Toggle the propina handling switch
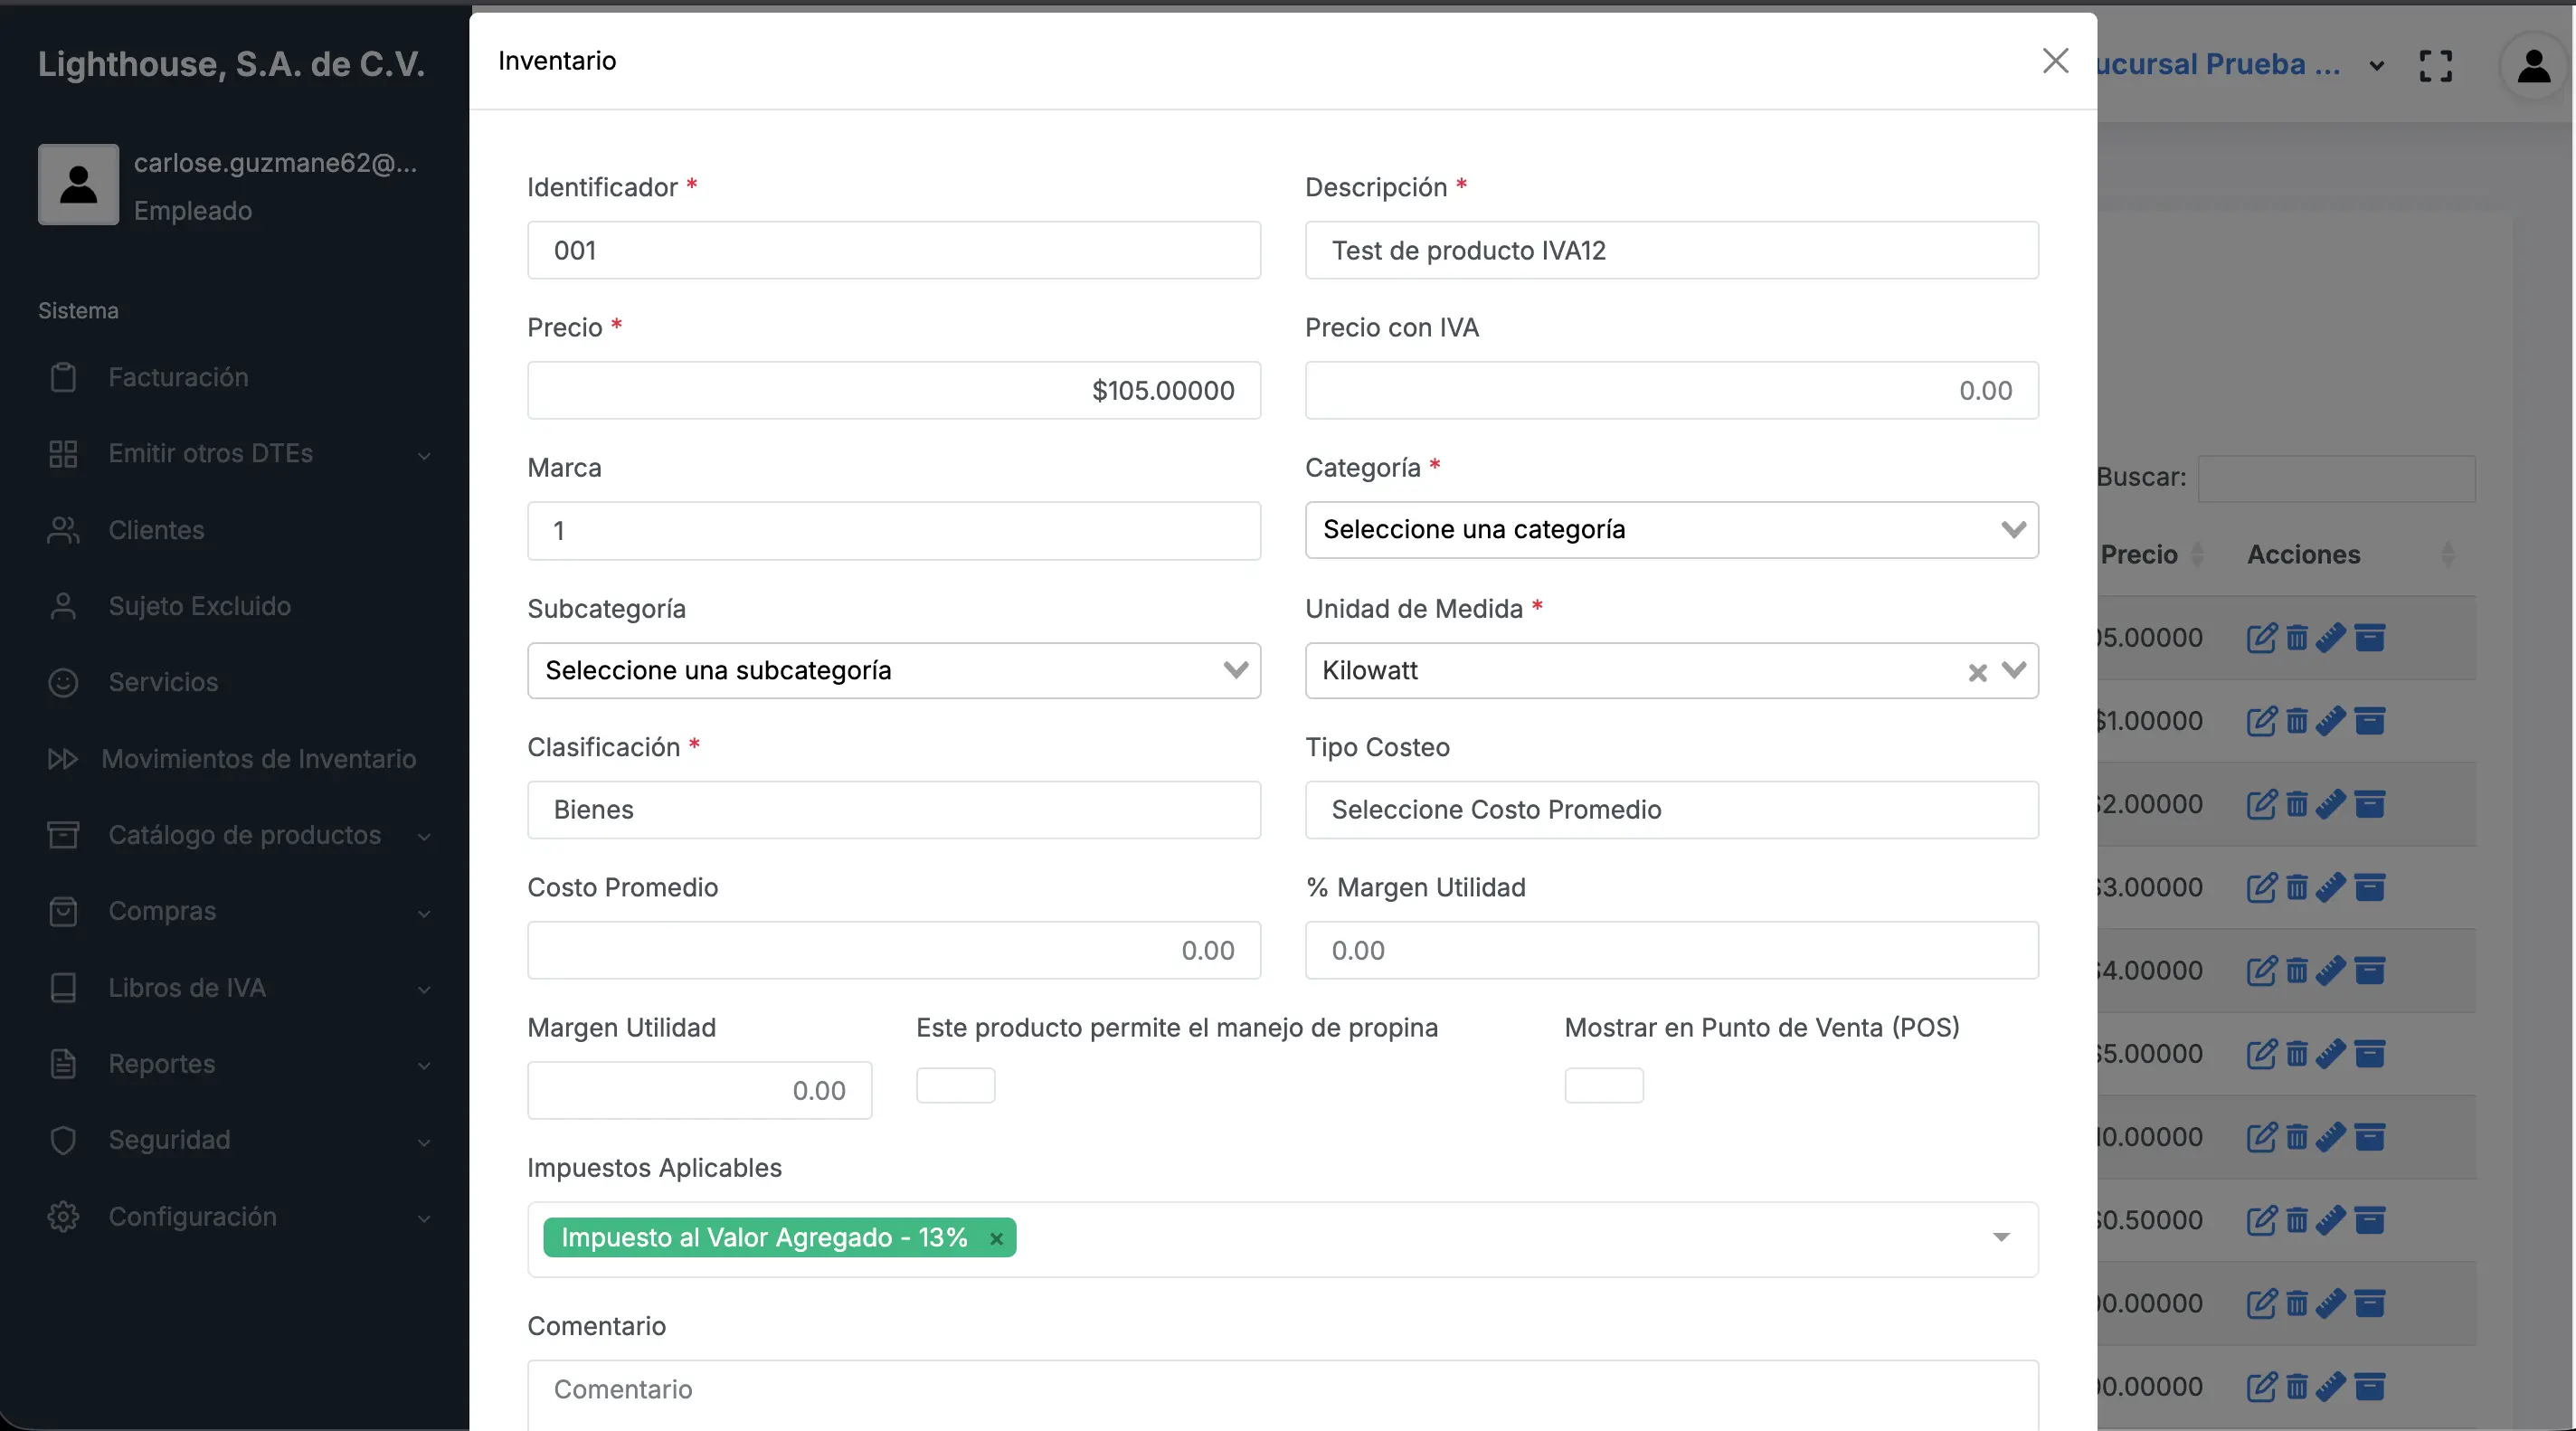Image resolution: width=2576 pixels, height=1431 pixels. tap(955, 1085)
